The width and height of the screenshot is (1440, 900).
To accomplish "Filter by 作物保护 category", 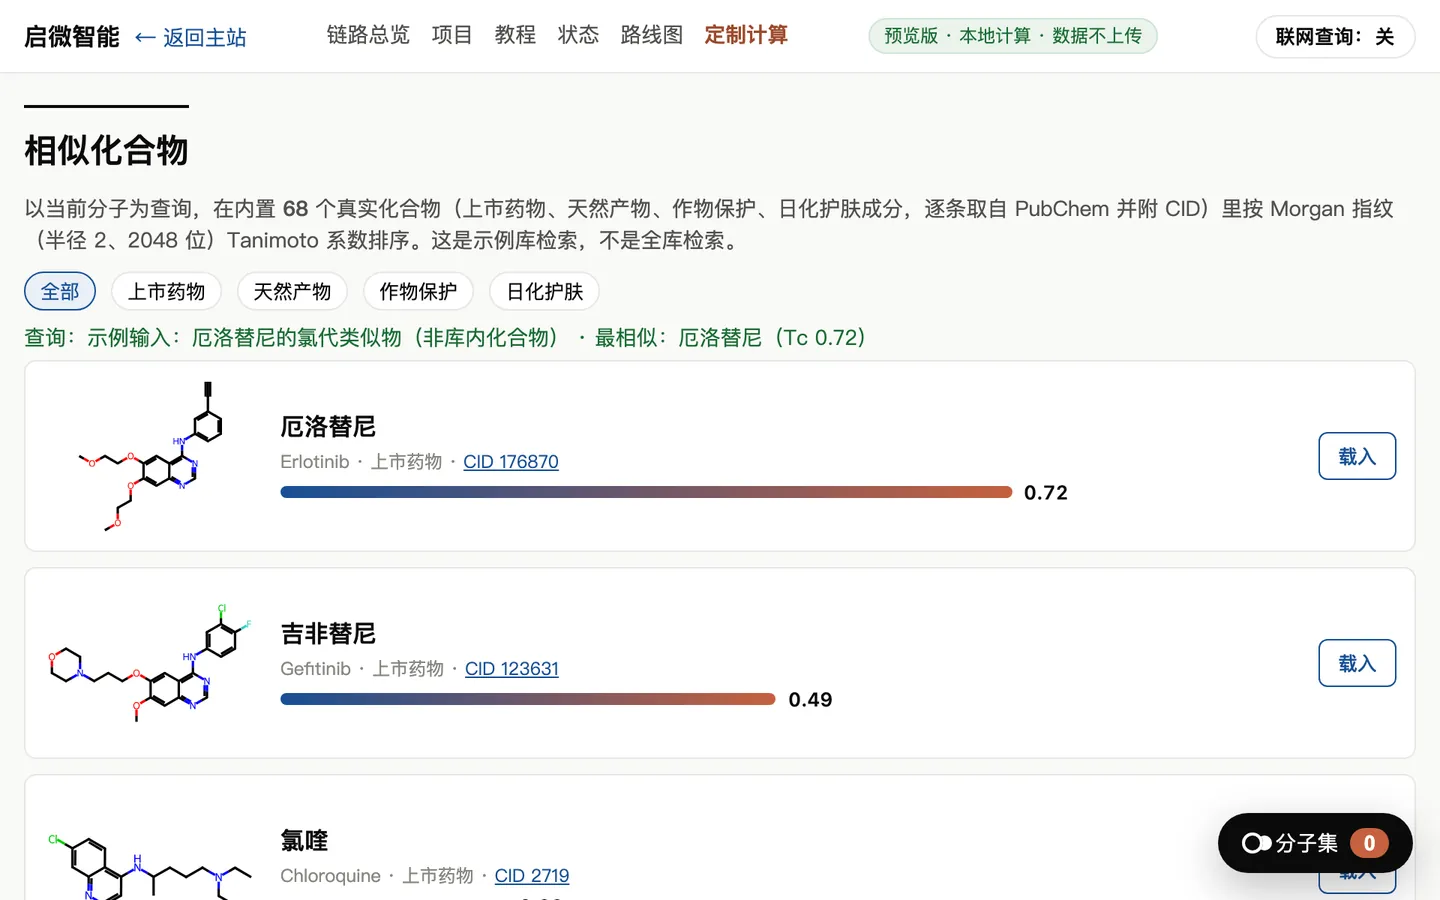I will tap(418, 291).
